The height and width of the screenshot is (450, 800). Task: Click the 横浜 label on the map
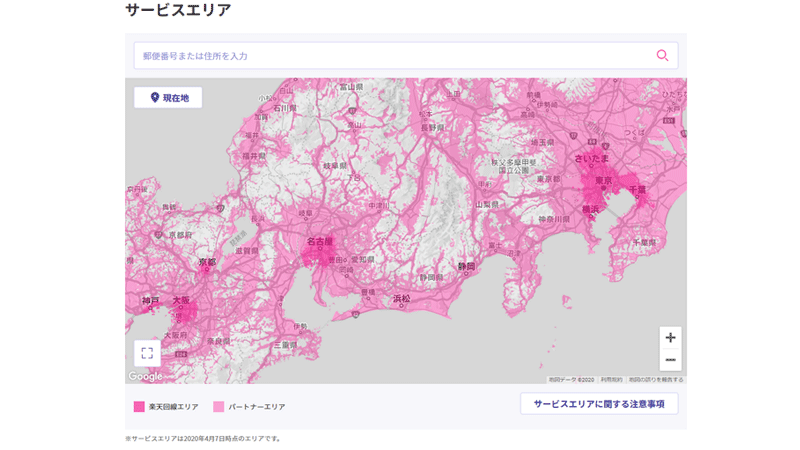[x=590, y=209]
